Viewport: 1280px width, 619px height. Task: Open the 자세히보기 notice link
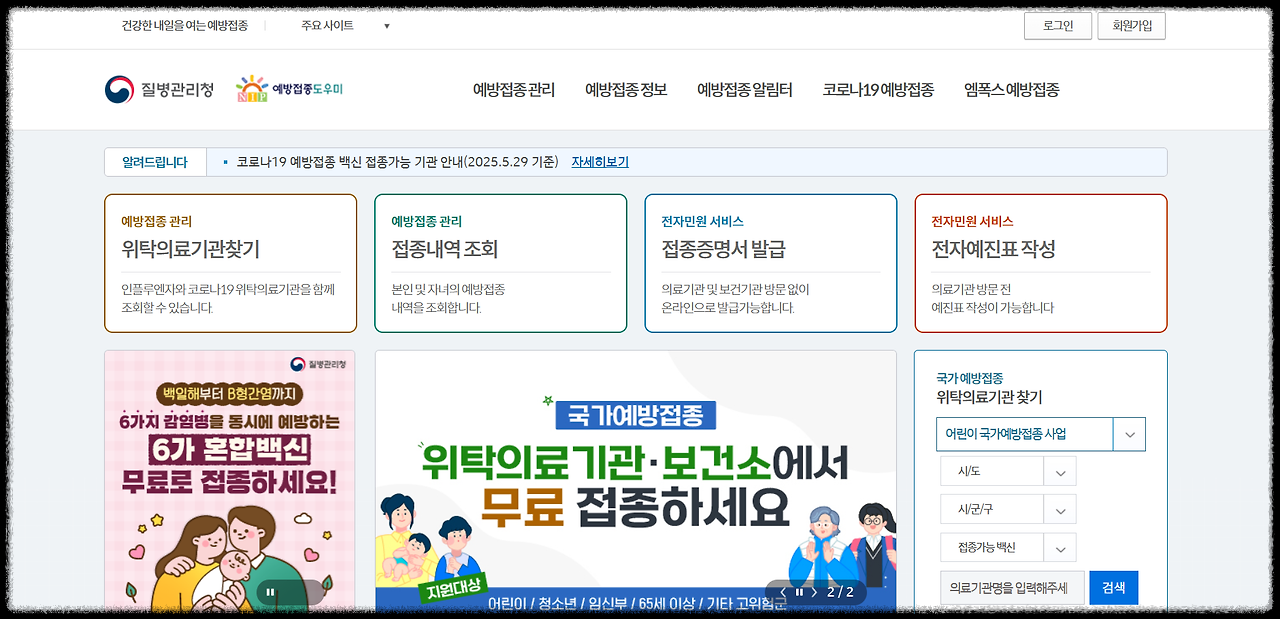(600, 161)
